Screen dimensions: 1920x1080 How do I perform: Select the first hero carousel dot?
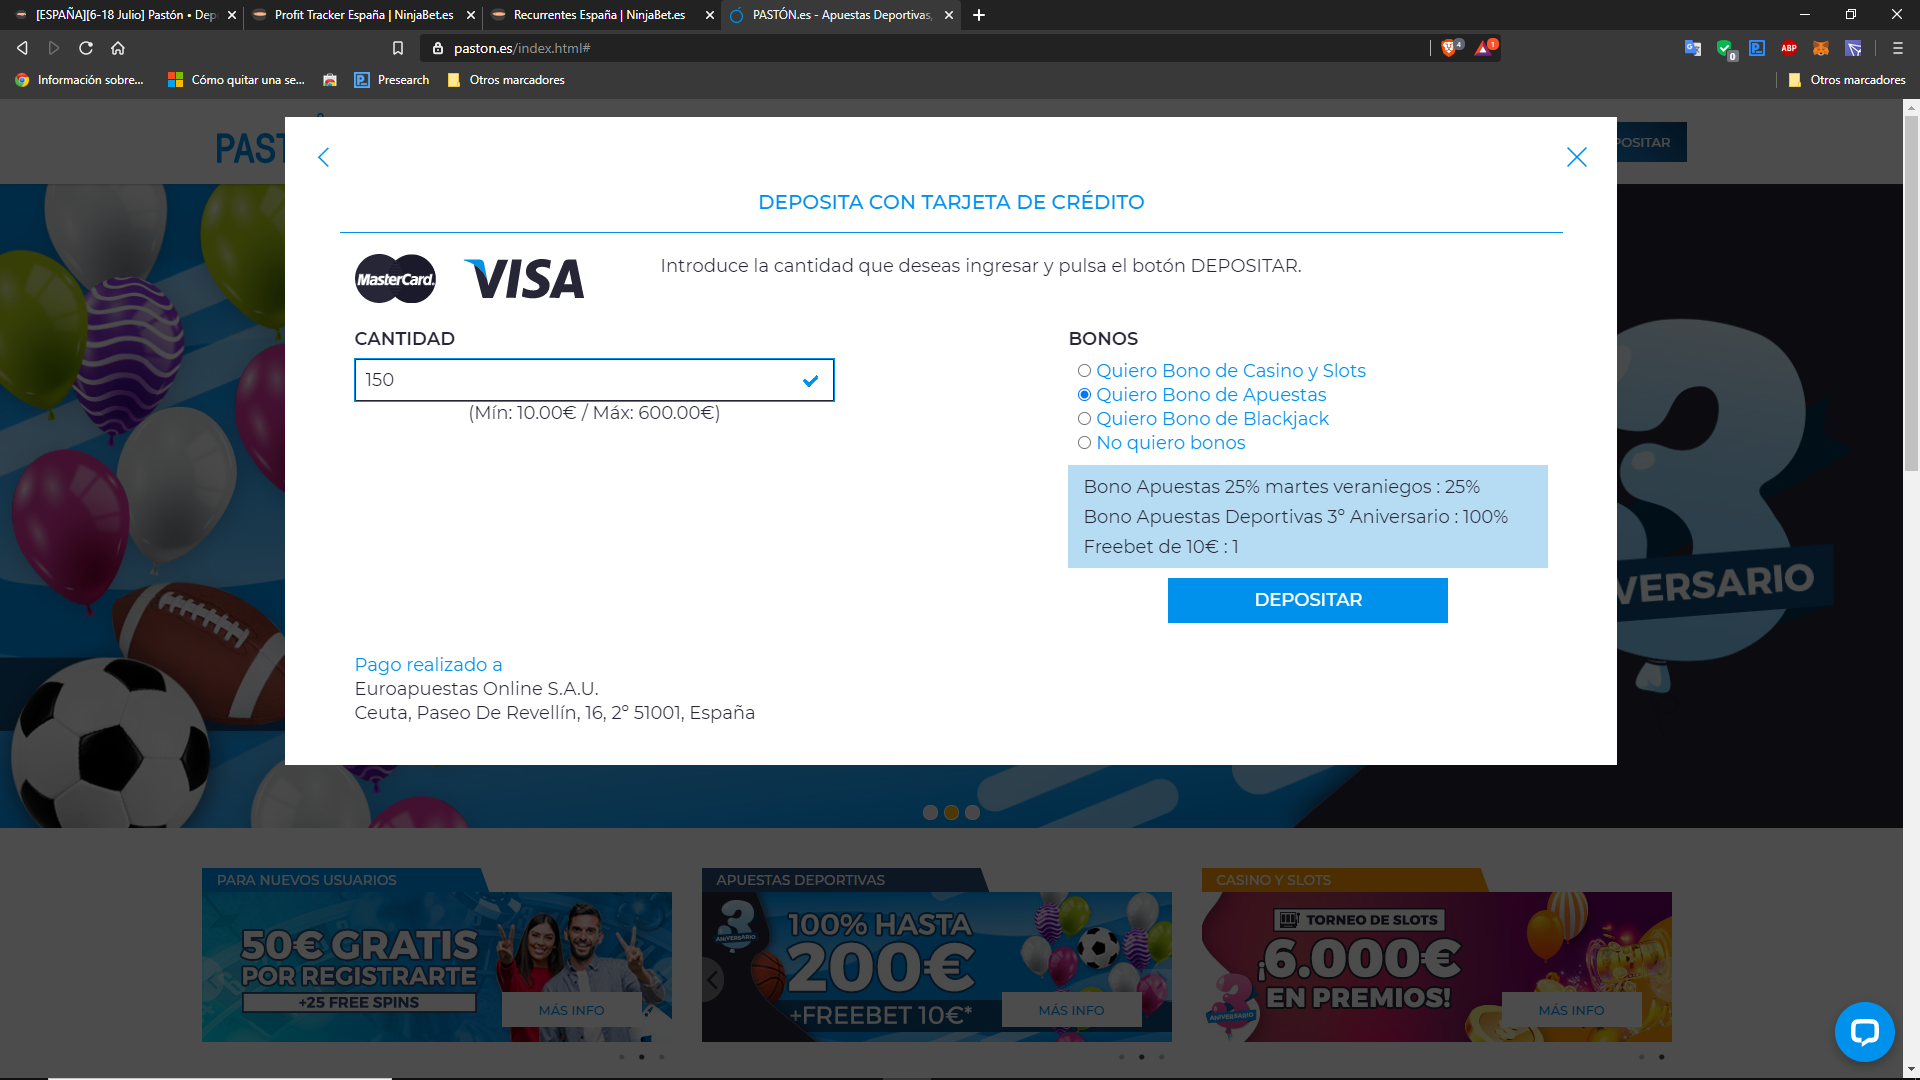pos(930,812)
